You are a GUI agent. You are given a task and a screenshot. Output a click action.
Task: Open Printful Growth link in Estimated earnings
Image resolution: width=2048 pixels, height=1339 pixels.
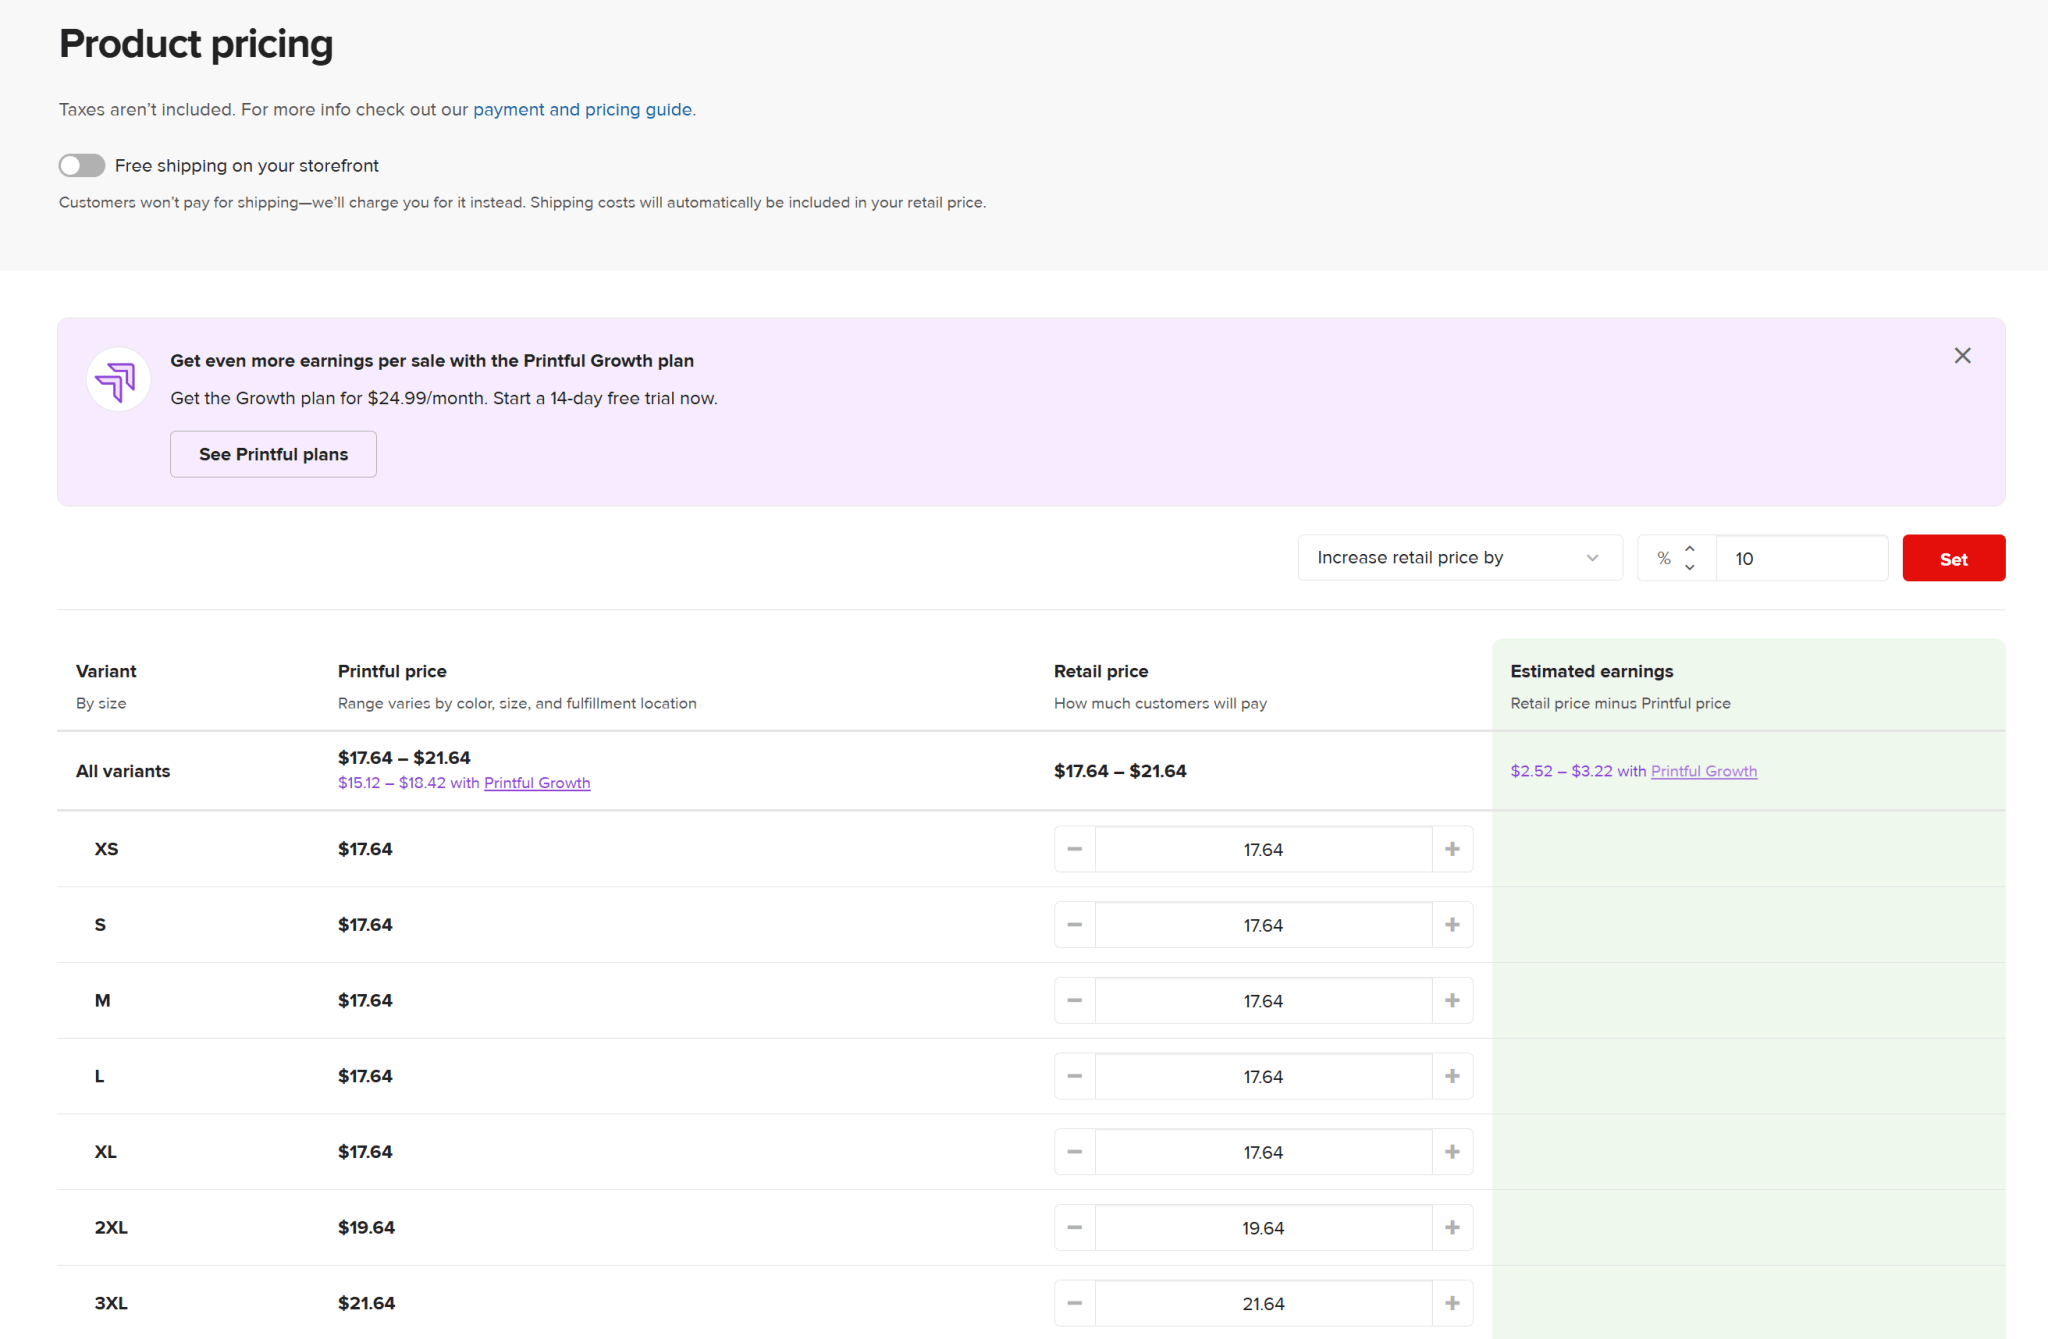coord(1703,771)
